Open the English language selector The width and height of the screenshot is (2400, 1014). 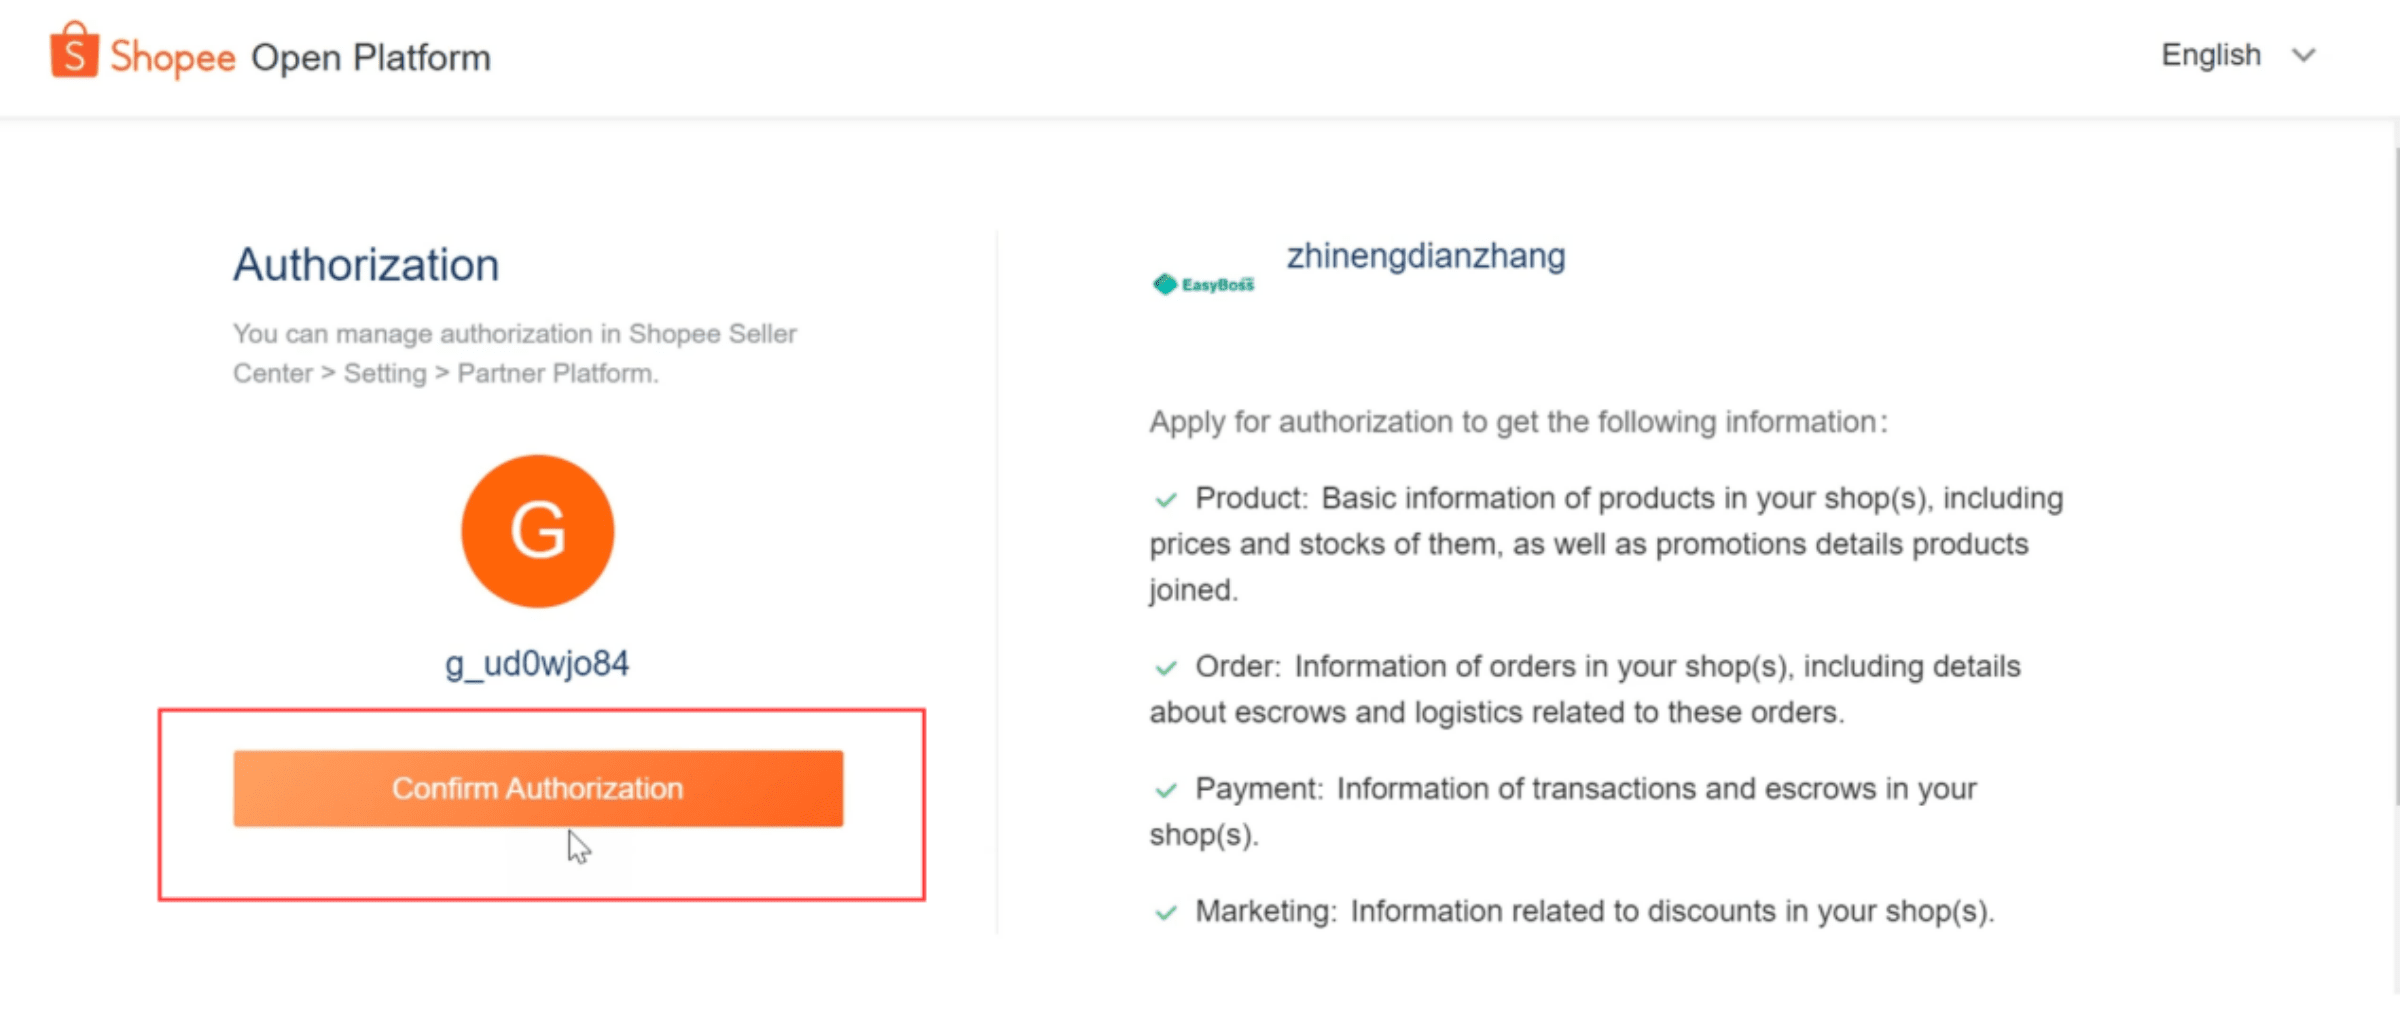pos(2238,55)
